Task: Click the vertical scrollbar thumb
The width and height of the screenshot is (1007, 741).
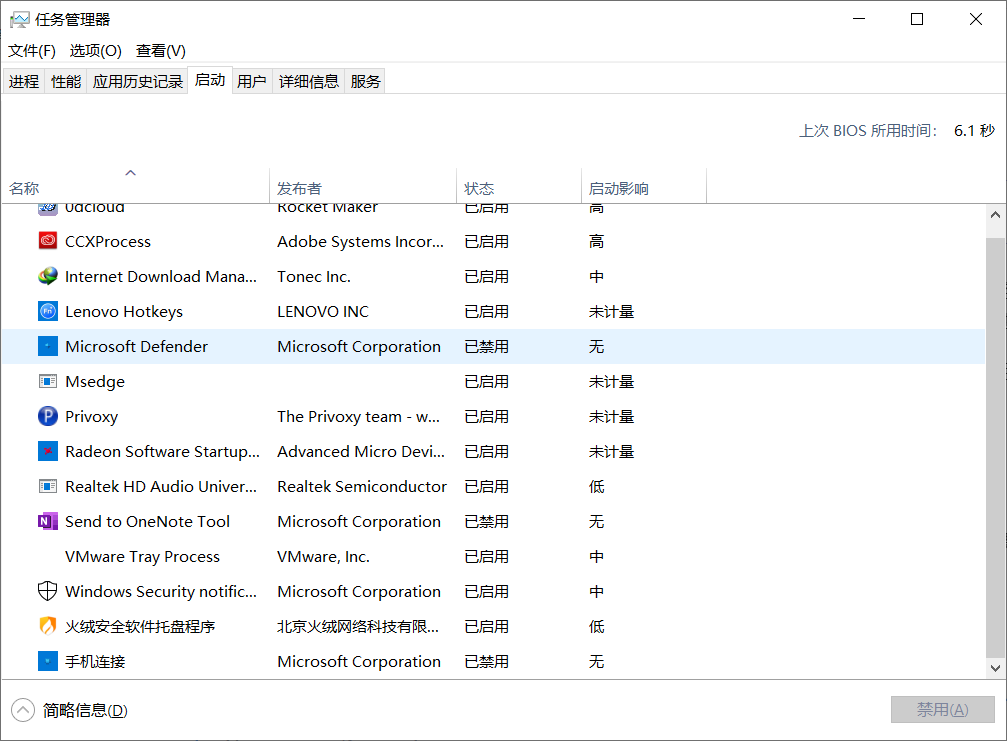Action: (x=995, y=447)
